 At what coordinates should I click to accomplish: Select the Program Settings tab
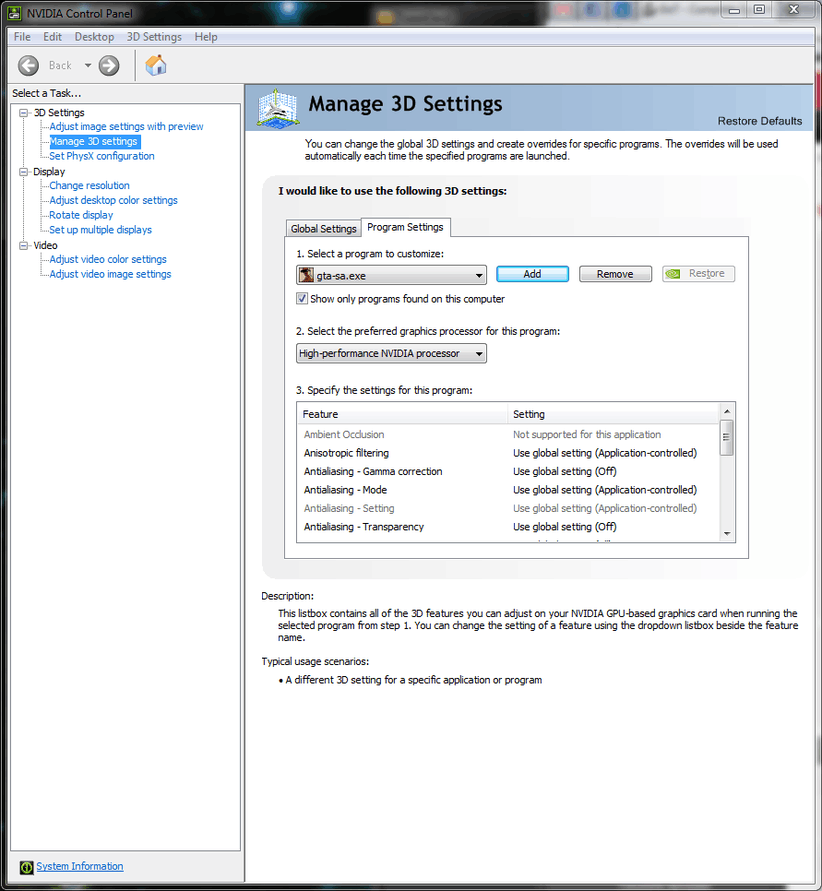coord(405,227)
